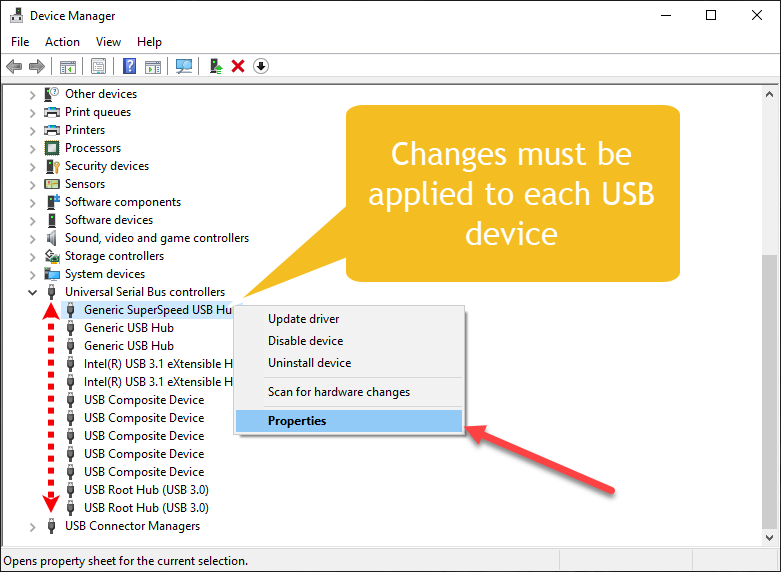Select the Security devices label
Image resolution: width=781 pixels, height=572 pixels.
pos(107,166)
